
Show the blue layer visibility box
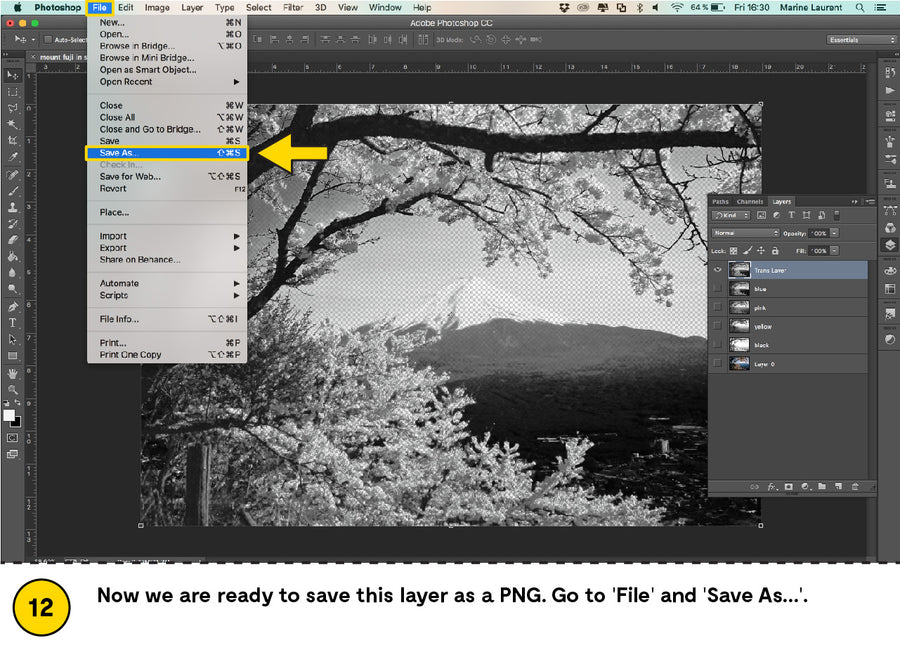[717, 289]
